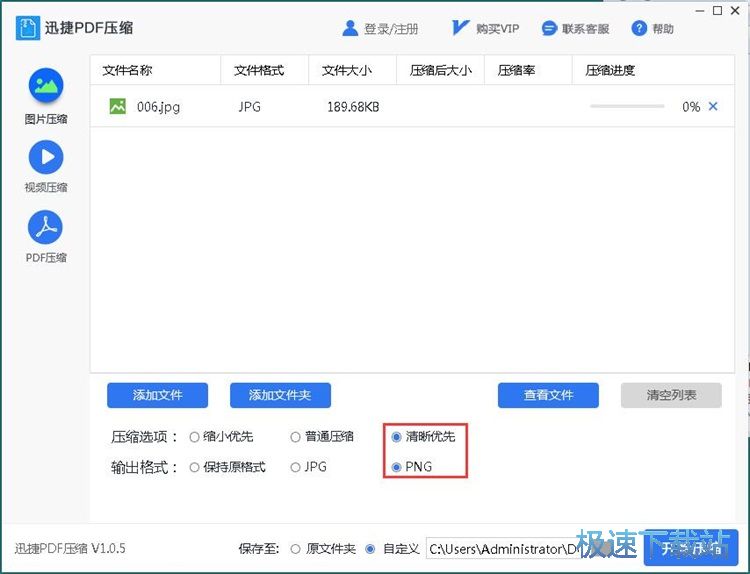Remove 006.jpg with the blue X

point(713,106)
